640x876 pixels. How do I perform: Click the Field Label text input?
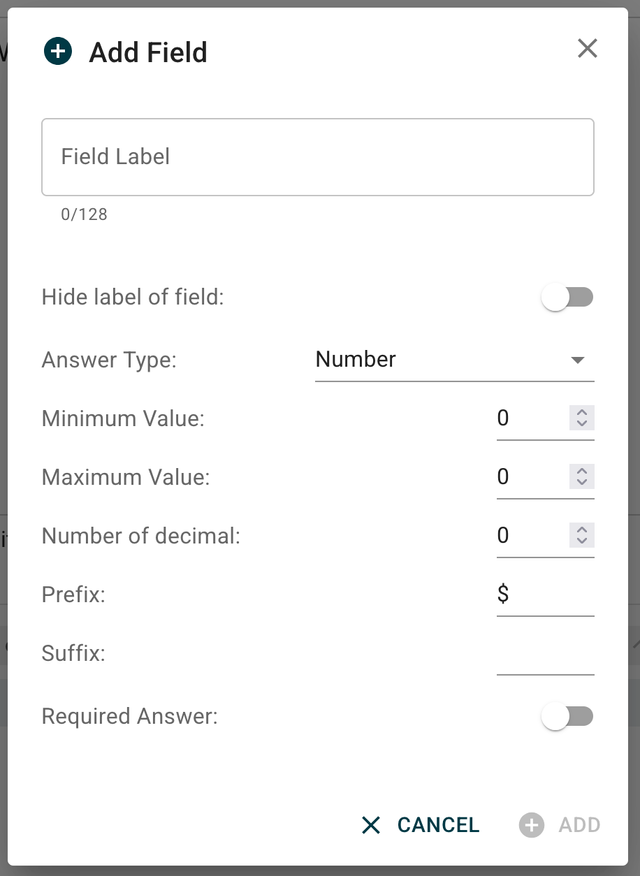(x=317, y=157)
